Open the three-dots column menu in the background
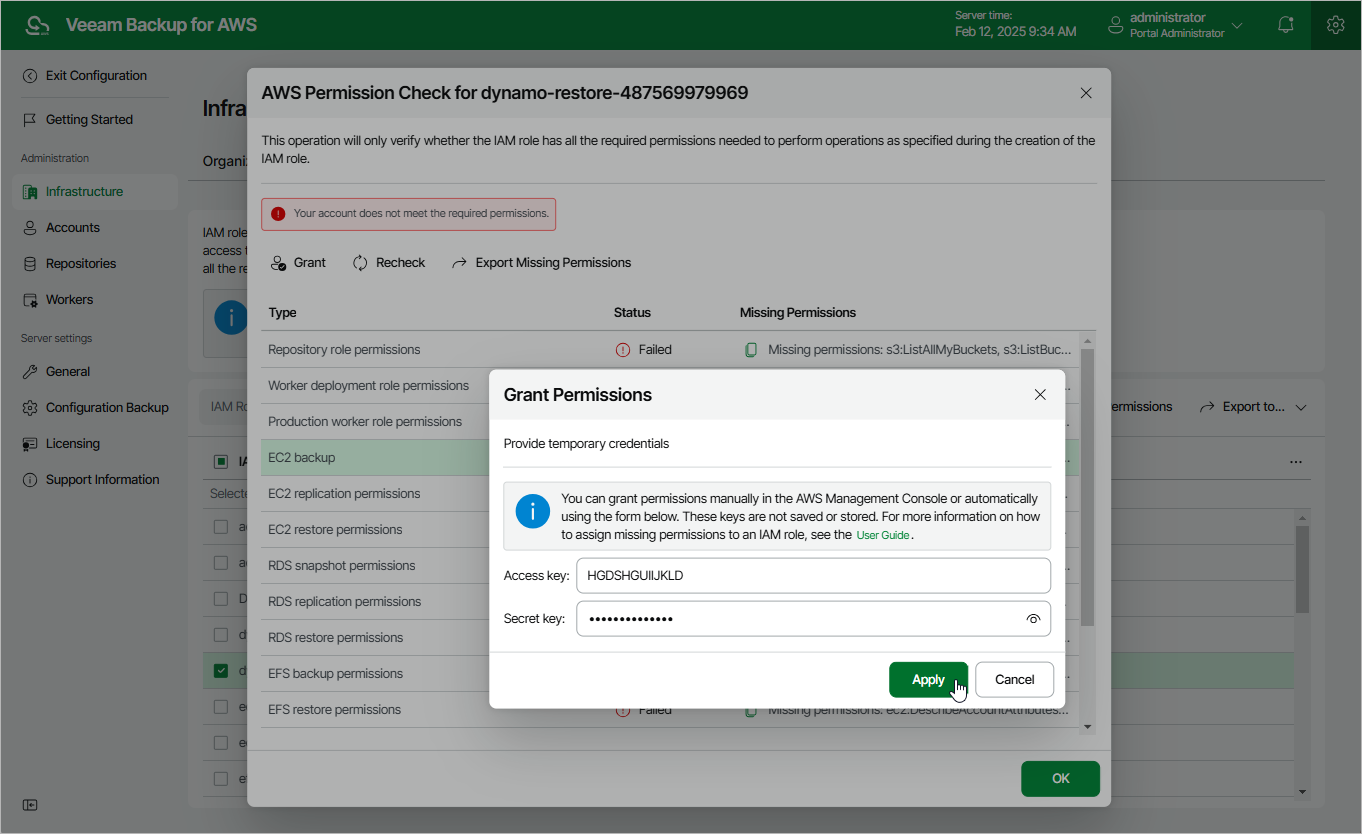The height and width of the screenshot is (834, 1362). coord(1296,462)
